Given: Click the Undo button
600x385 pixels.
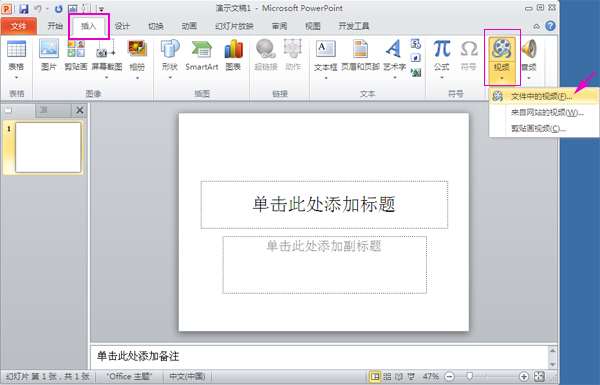Looking at the screenshot, I should [38, 8].
